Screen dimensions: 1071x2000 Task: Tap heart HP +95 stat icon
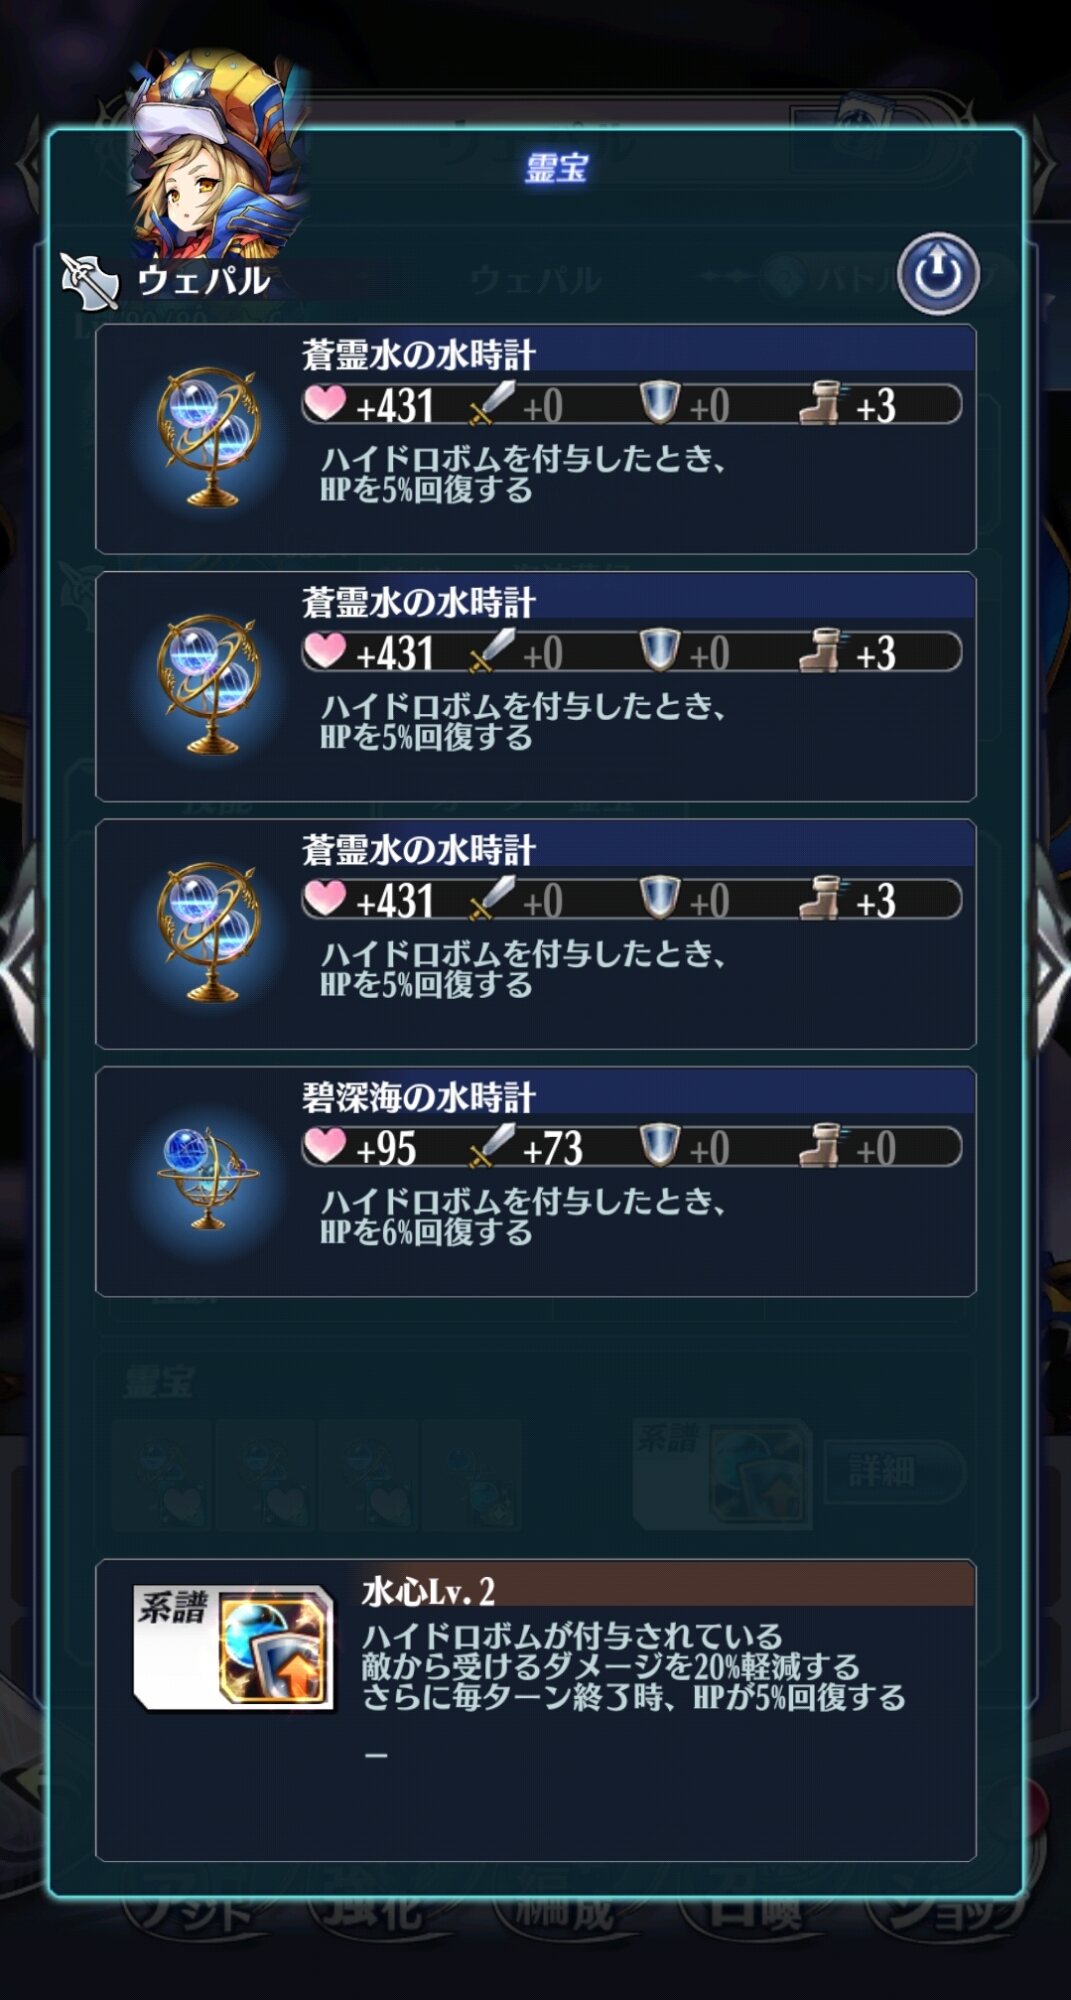[324, 1146]
